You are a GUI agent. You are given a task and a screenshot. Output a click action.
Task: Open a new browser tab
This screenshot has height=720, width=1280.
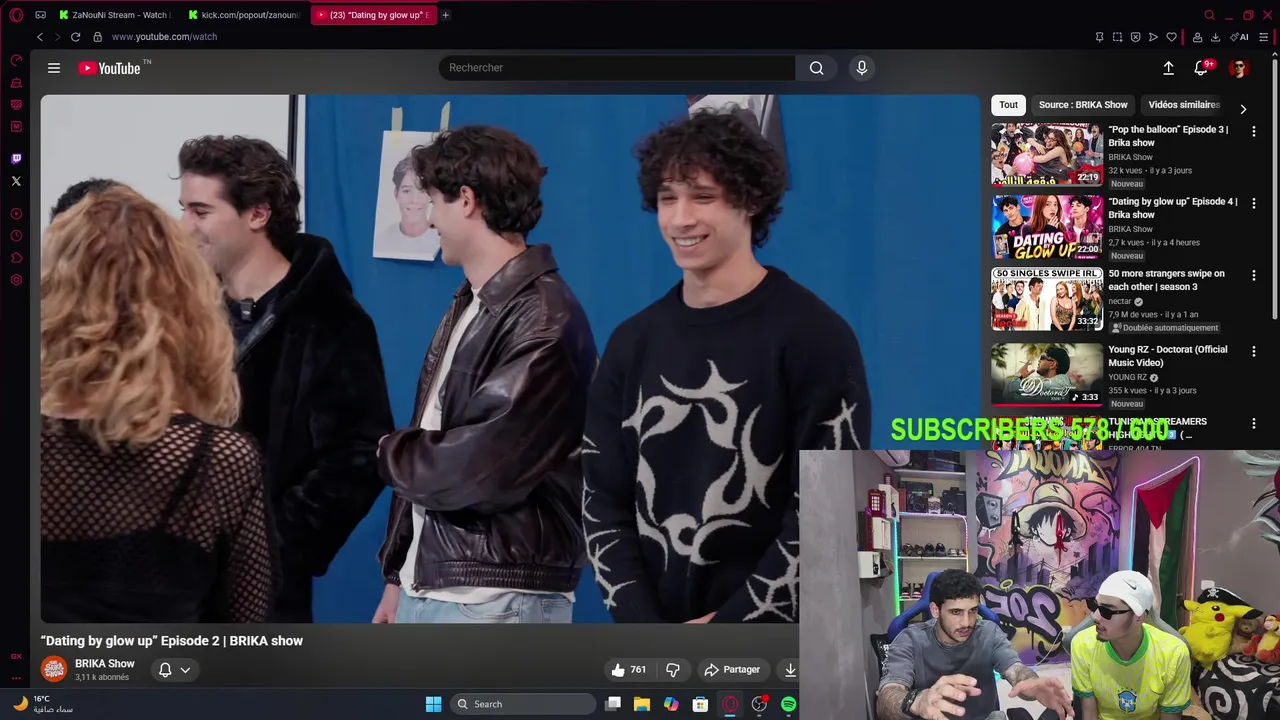pos(446,15)
